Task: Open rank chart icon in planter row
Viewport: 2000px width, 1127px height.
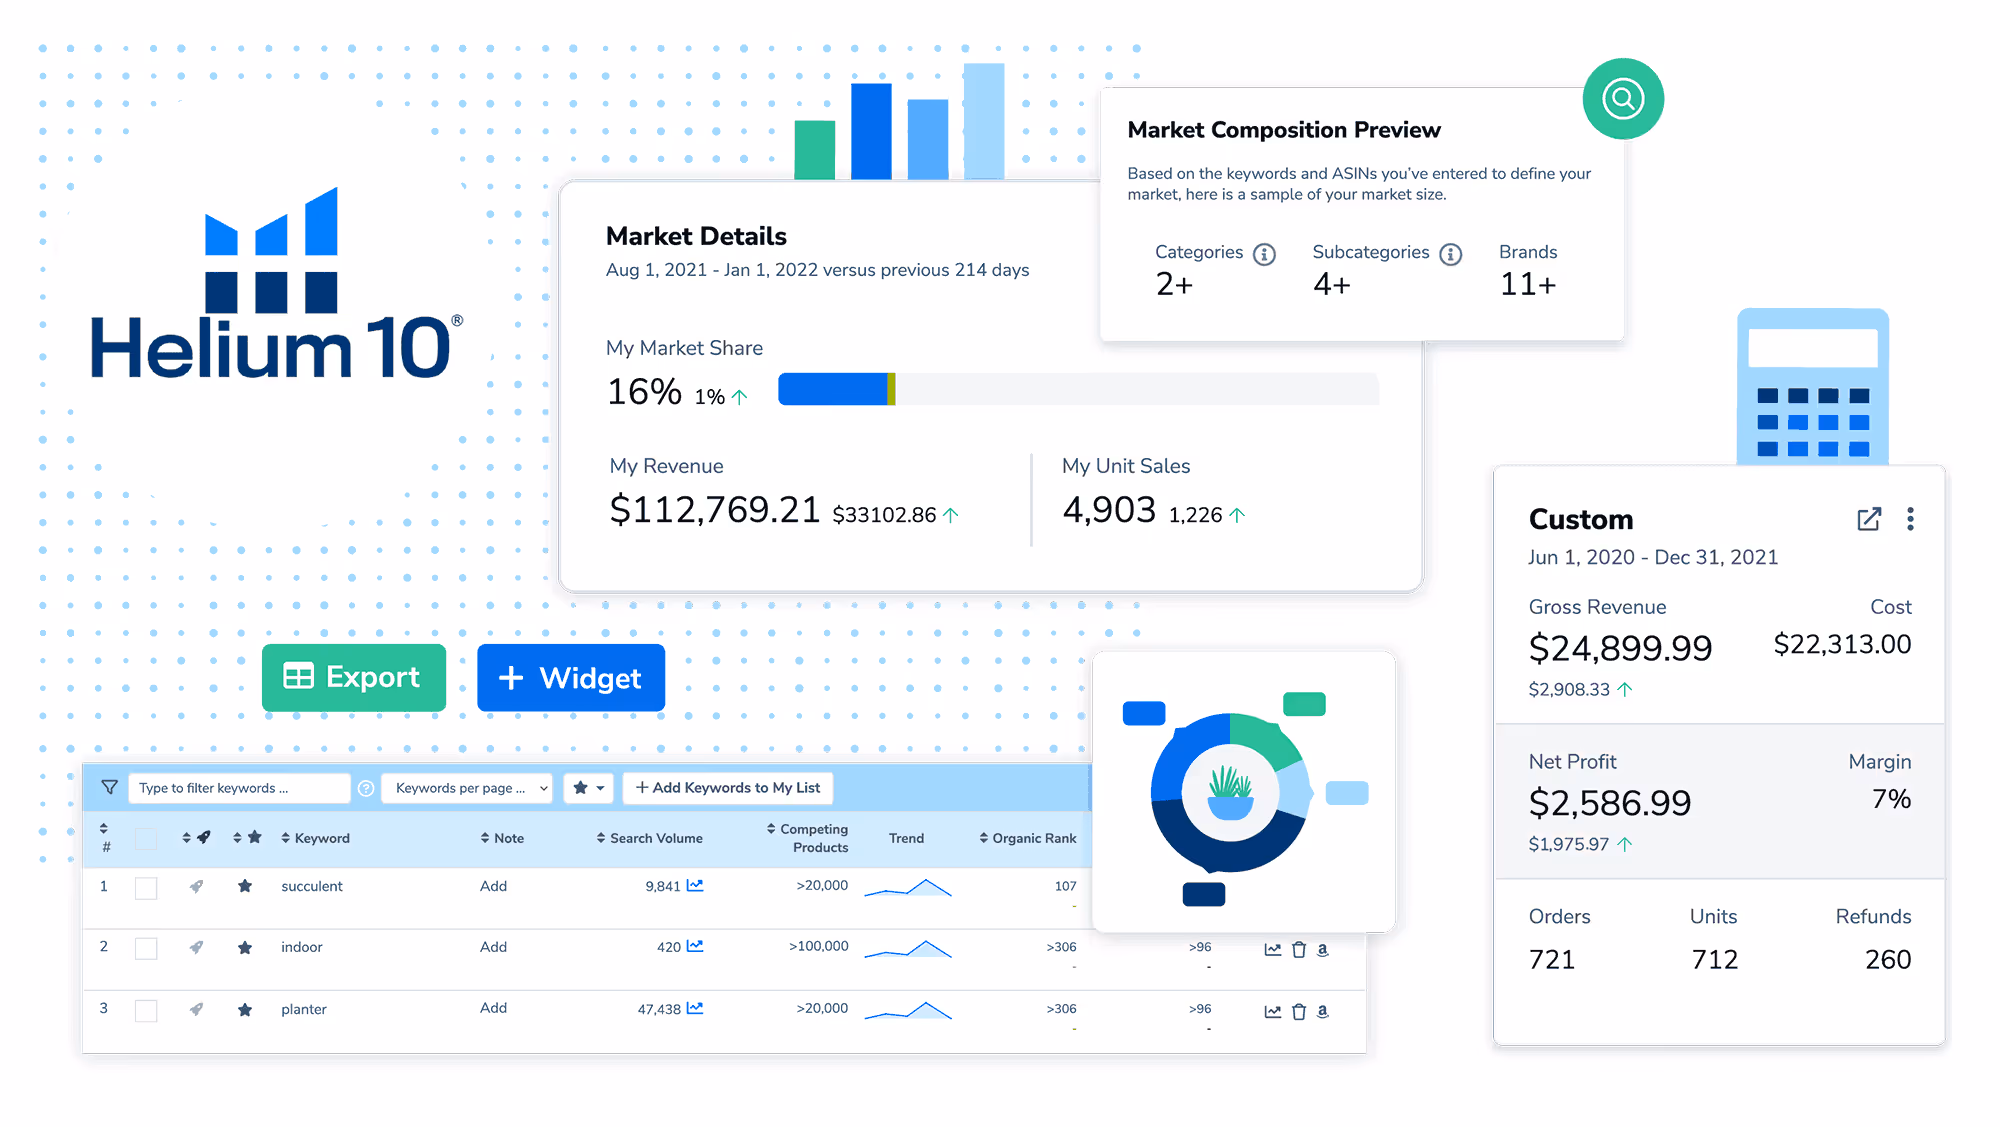Action: coord(1273,1012)
